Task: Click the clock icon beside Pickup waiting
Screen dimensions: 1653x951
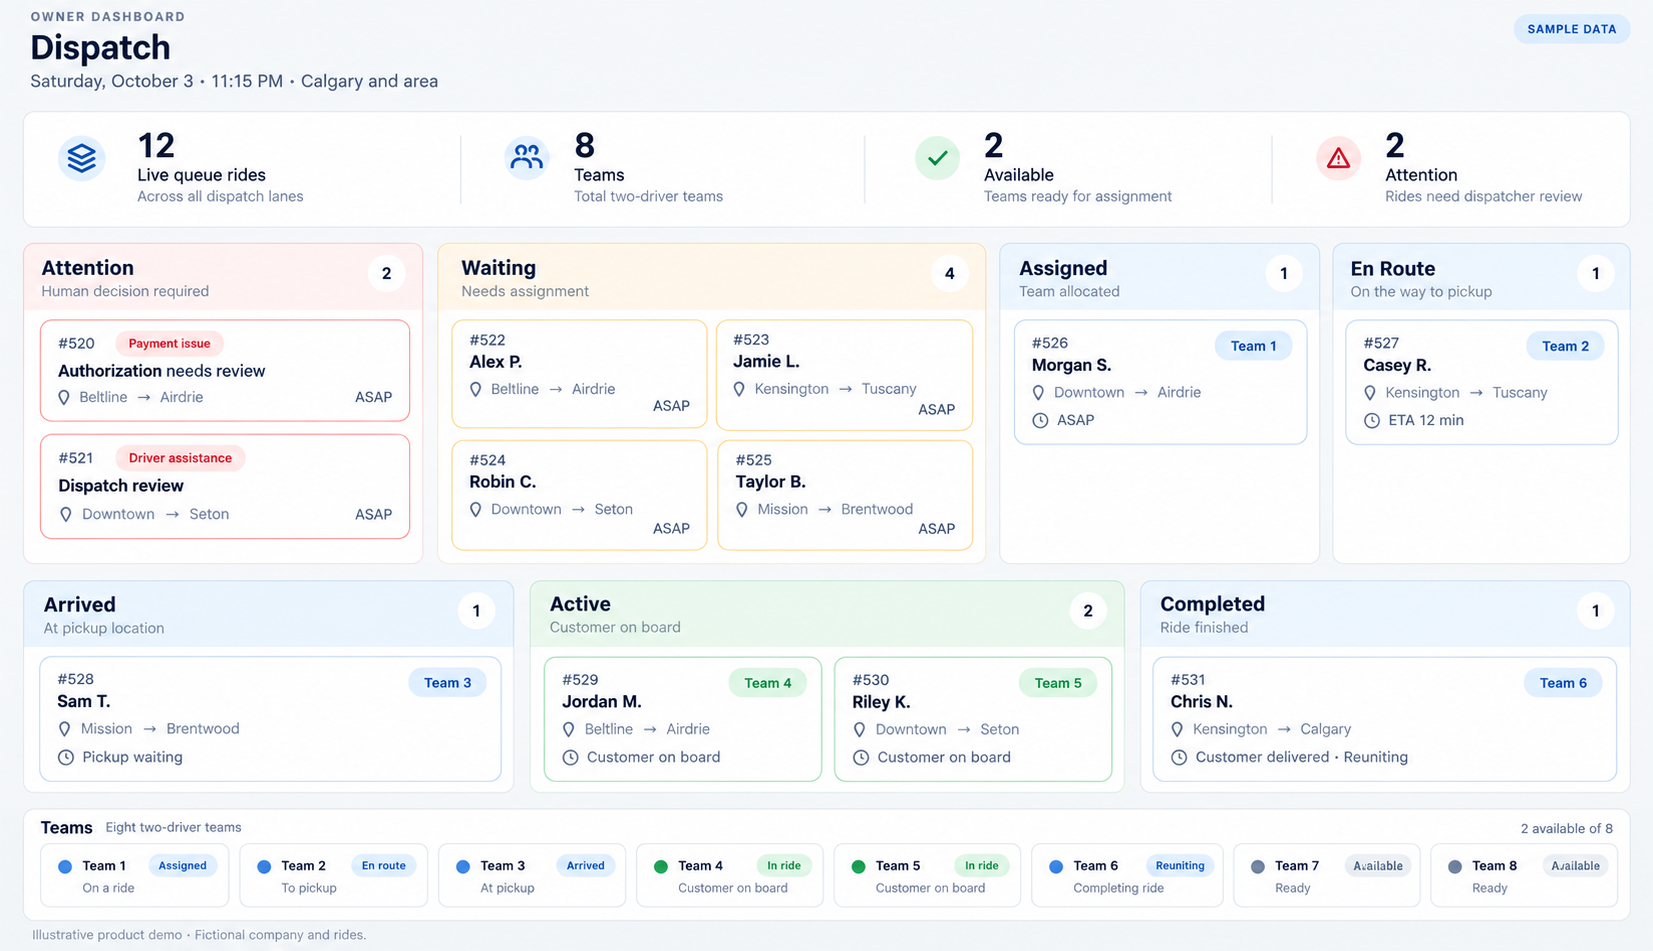Action: (x=66, y=757)
